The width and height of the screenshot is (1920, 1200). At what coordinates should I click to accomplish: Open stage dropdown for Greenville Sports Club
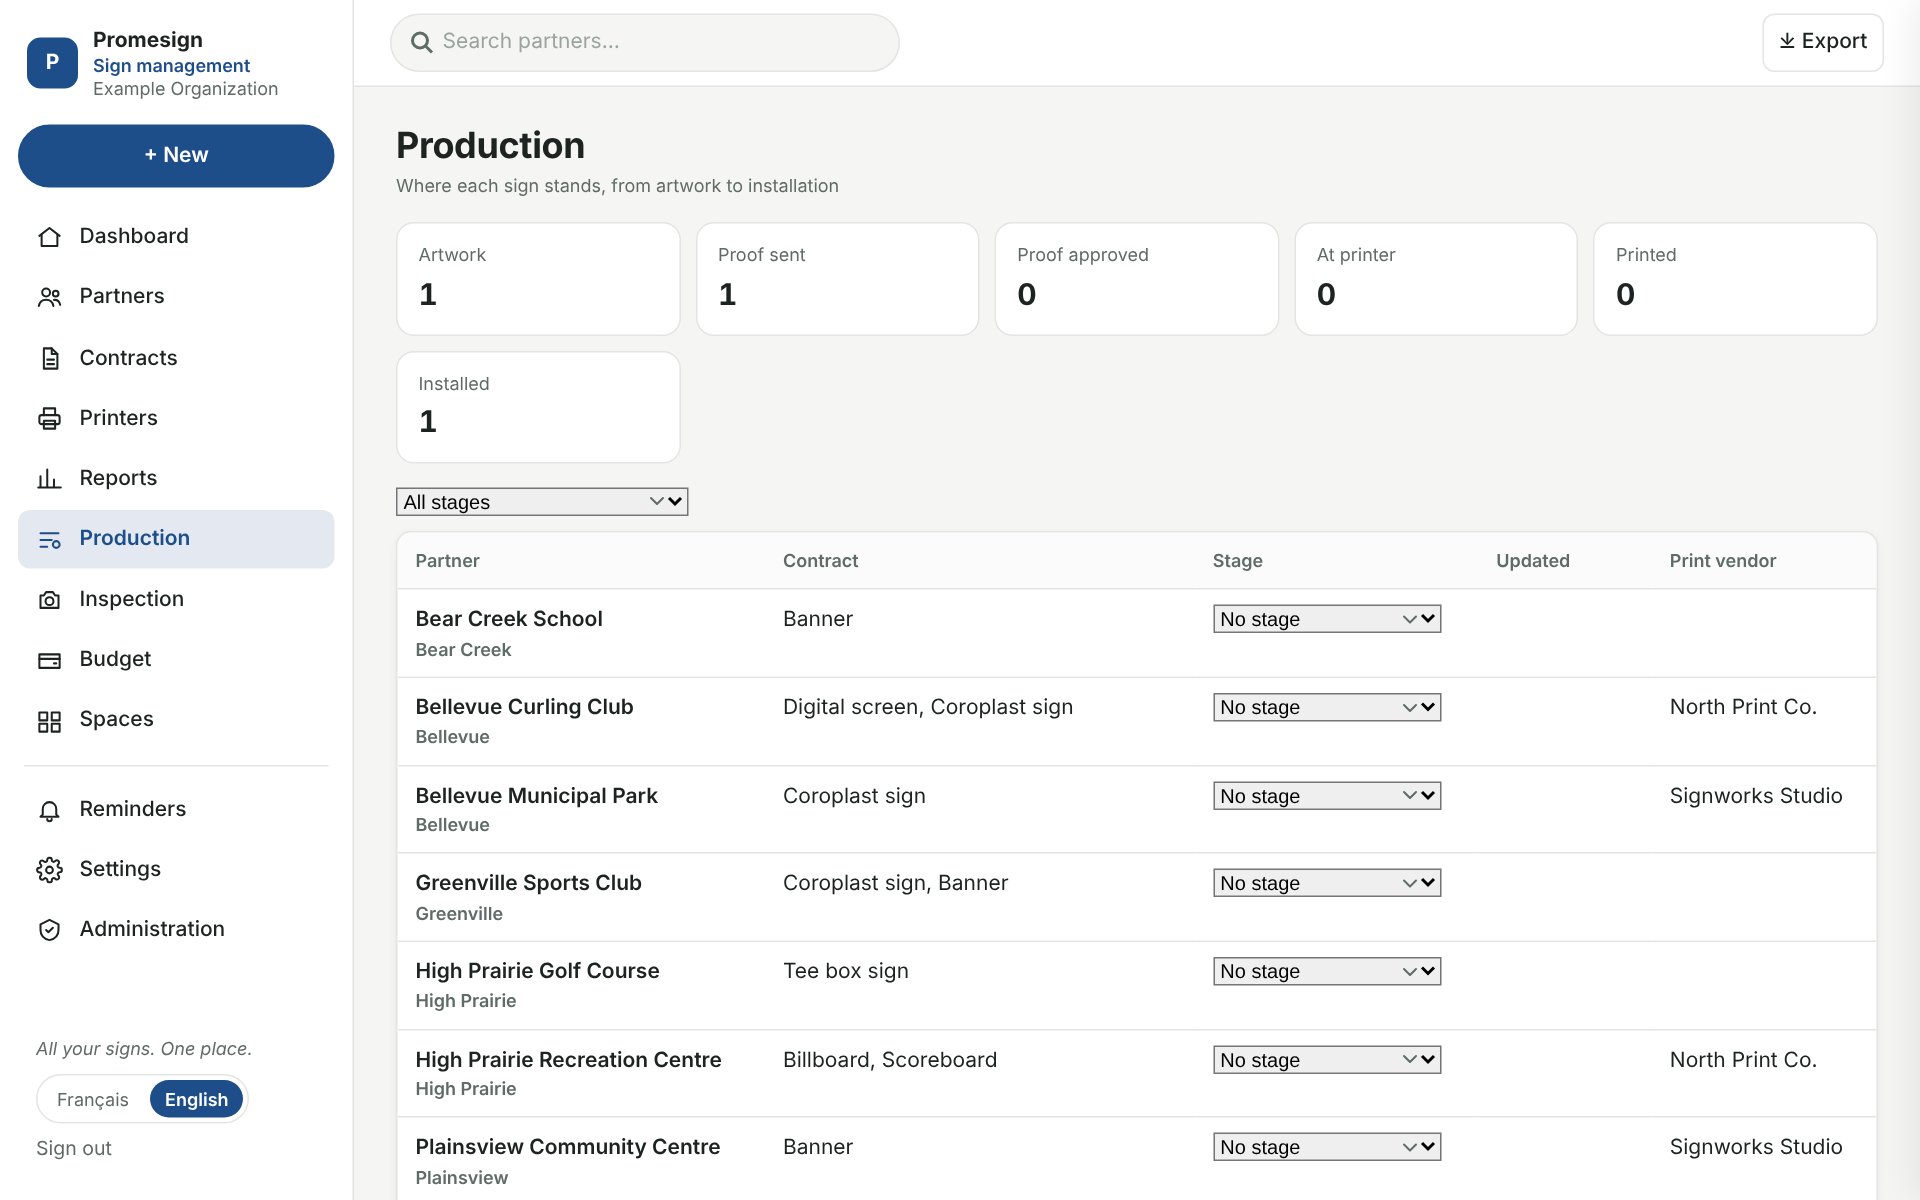tap(1327, 883)
